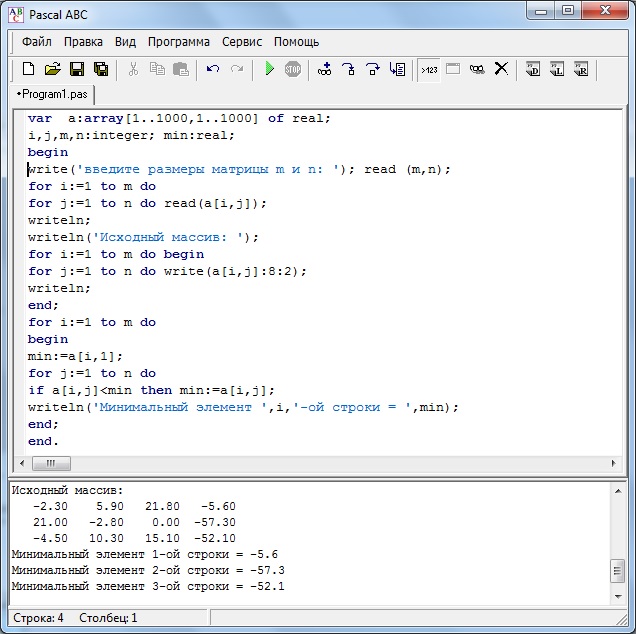Cut selection with the scissors icon
The height and width of the screenshot is (634, 636).
(x=133, y=69)
